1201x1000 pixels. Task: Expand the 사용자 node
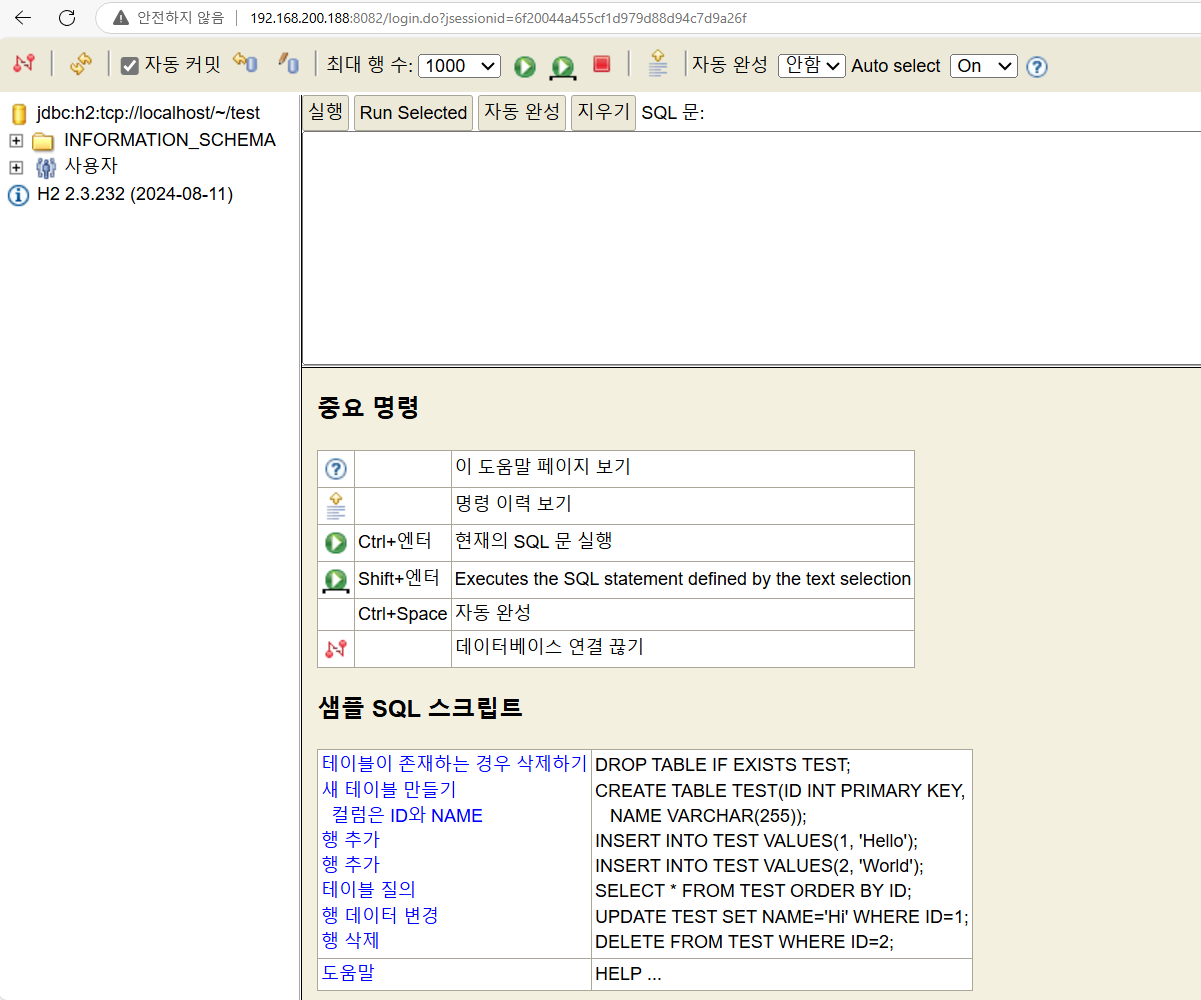(16, 167)
